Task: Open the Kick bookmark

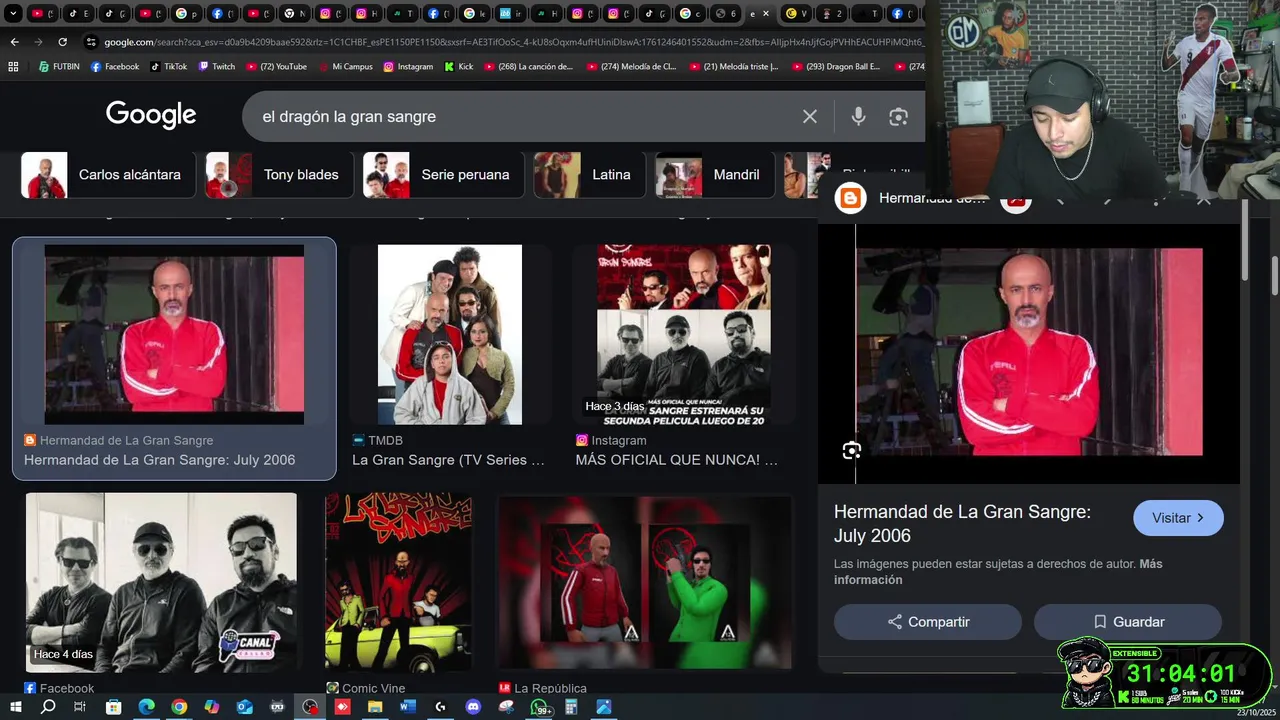Action: coord(459,67)
